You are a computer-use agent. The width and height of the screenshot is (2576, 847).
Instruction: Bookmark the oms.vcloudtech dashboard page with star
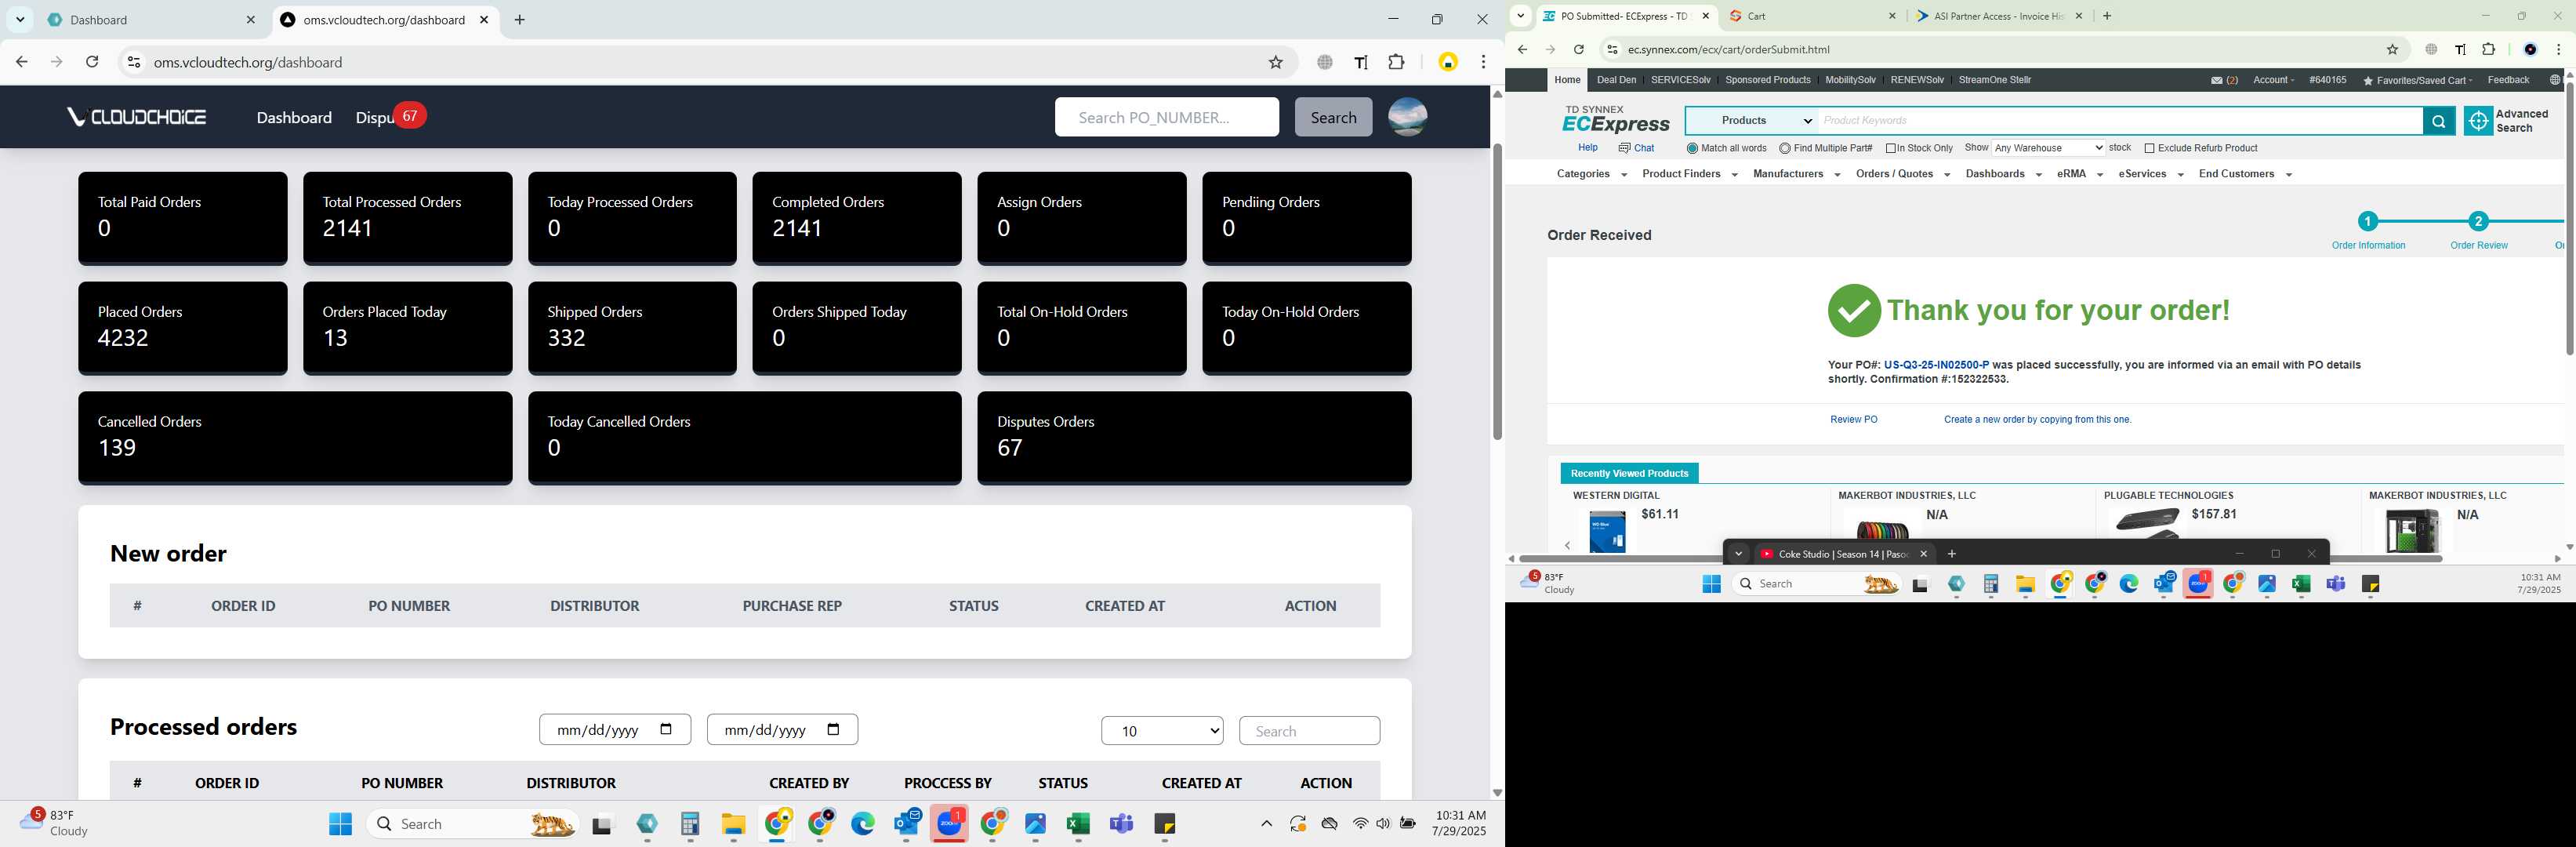1275,62
